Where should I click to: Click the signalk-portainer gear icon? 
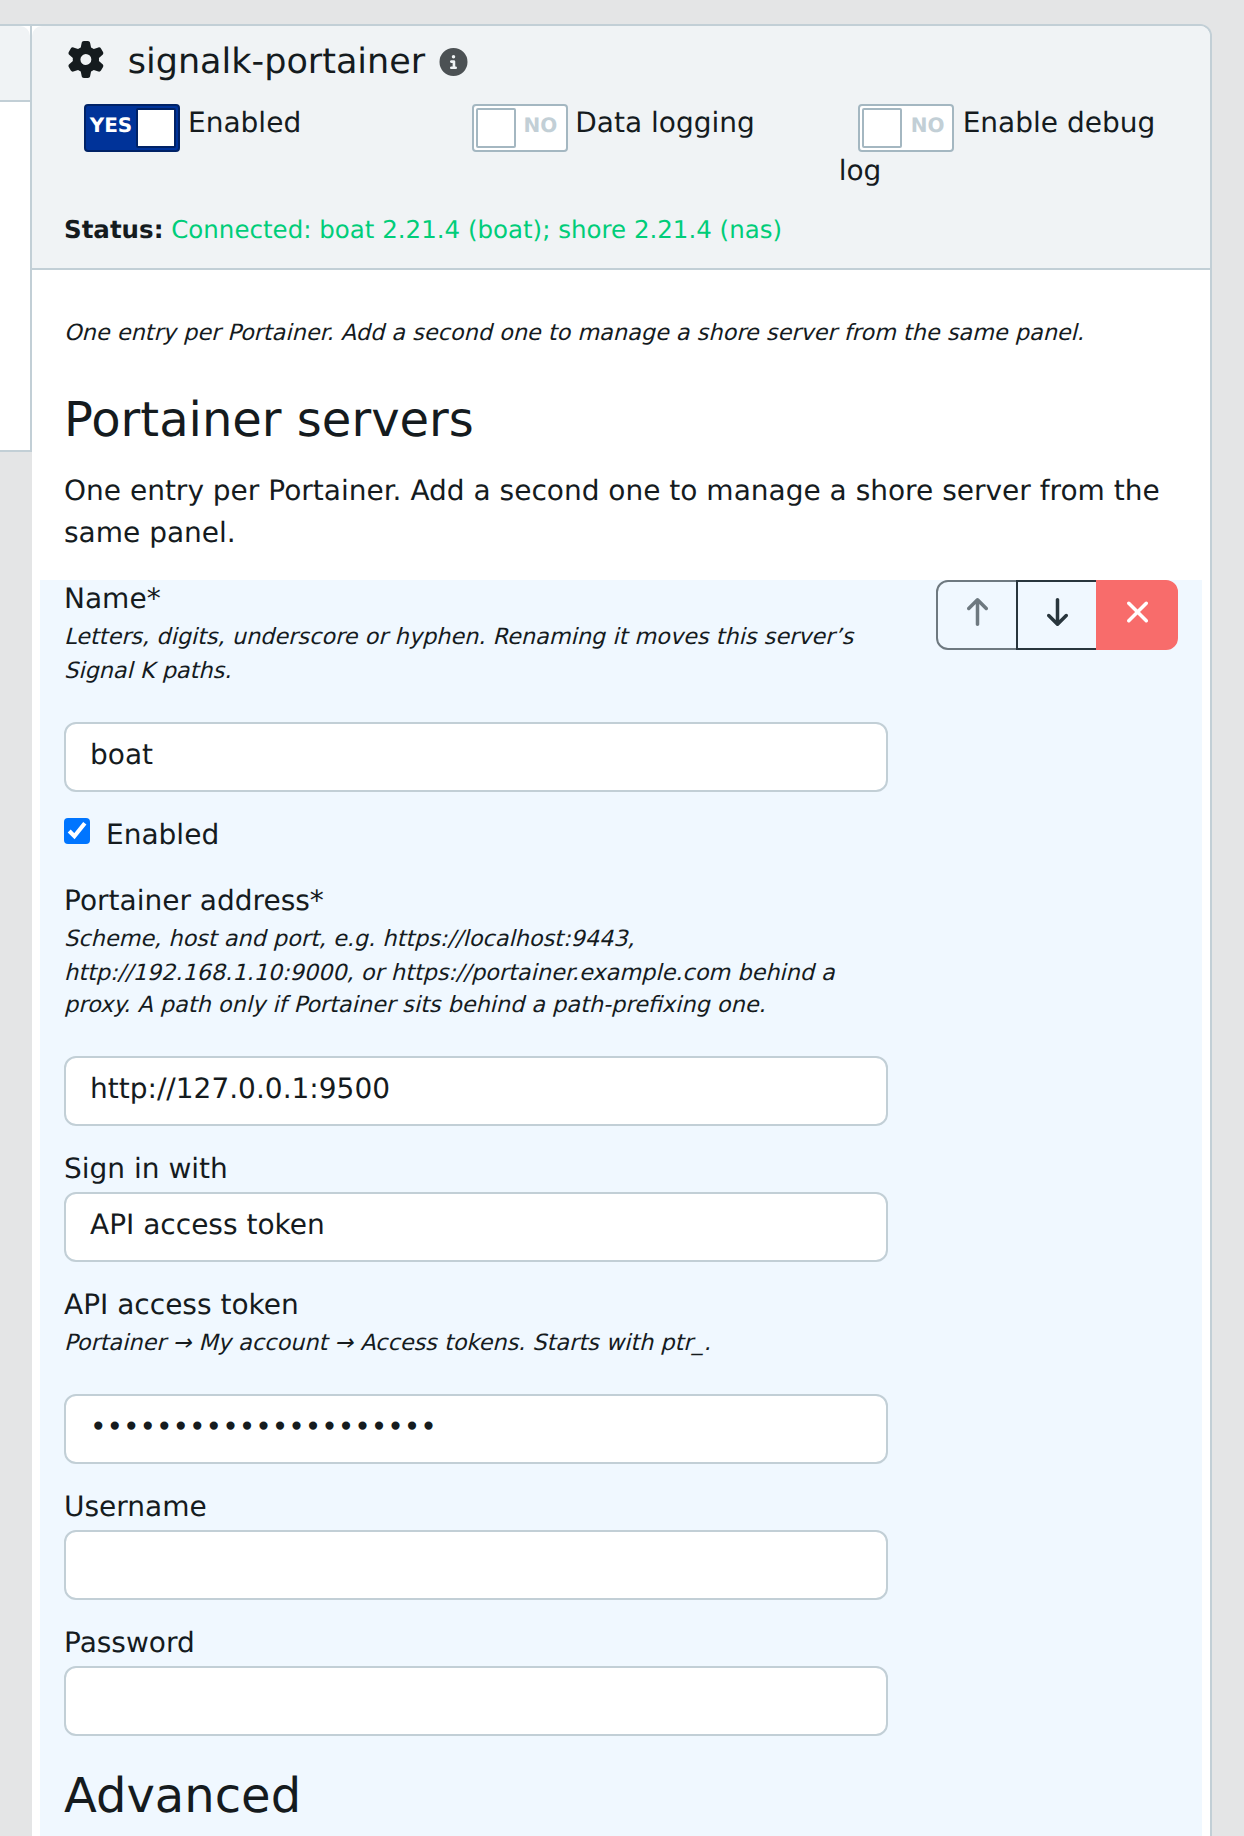pyautogui.click(x=86, y=60)
